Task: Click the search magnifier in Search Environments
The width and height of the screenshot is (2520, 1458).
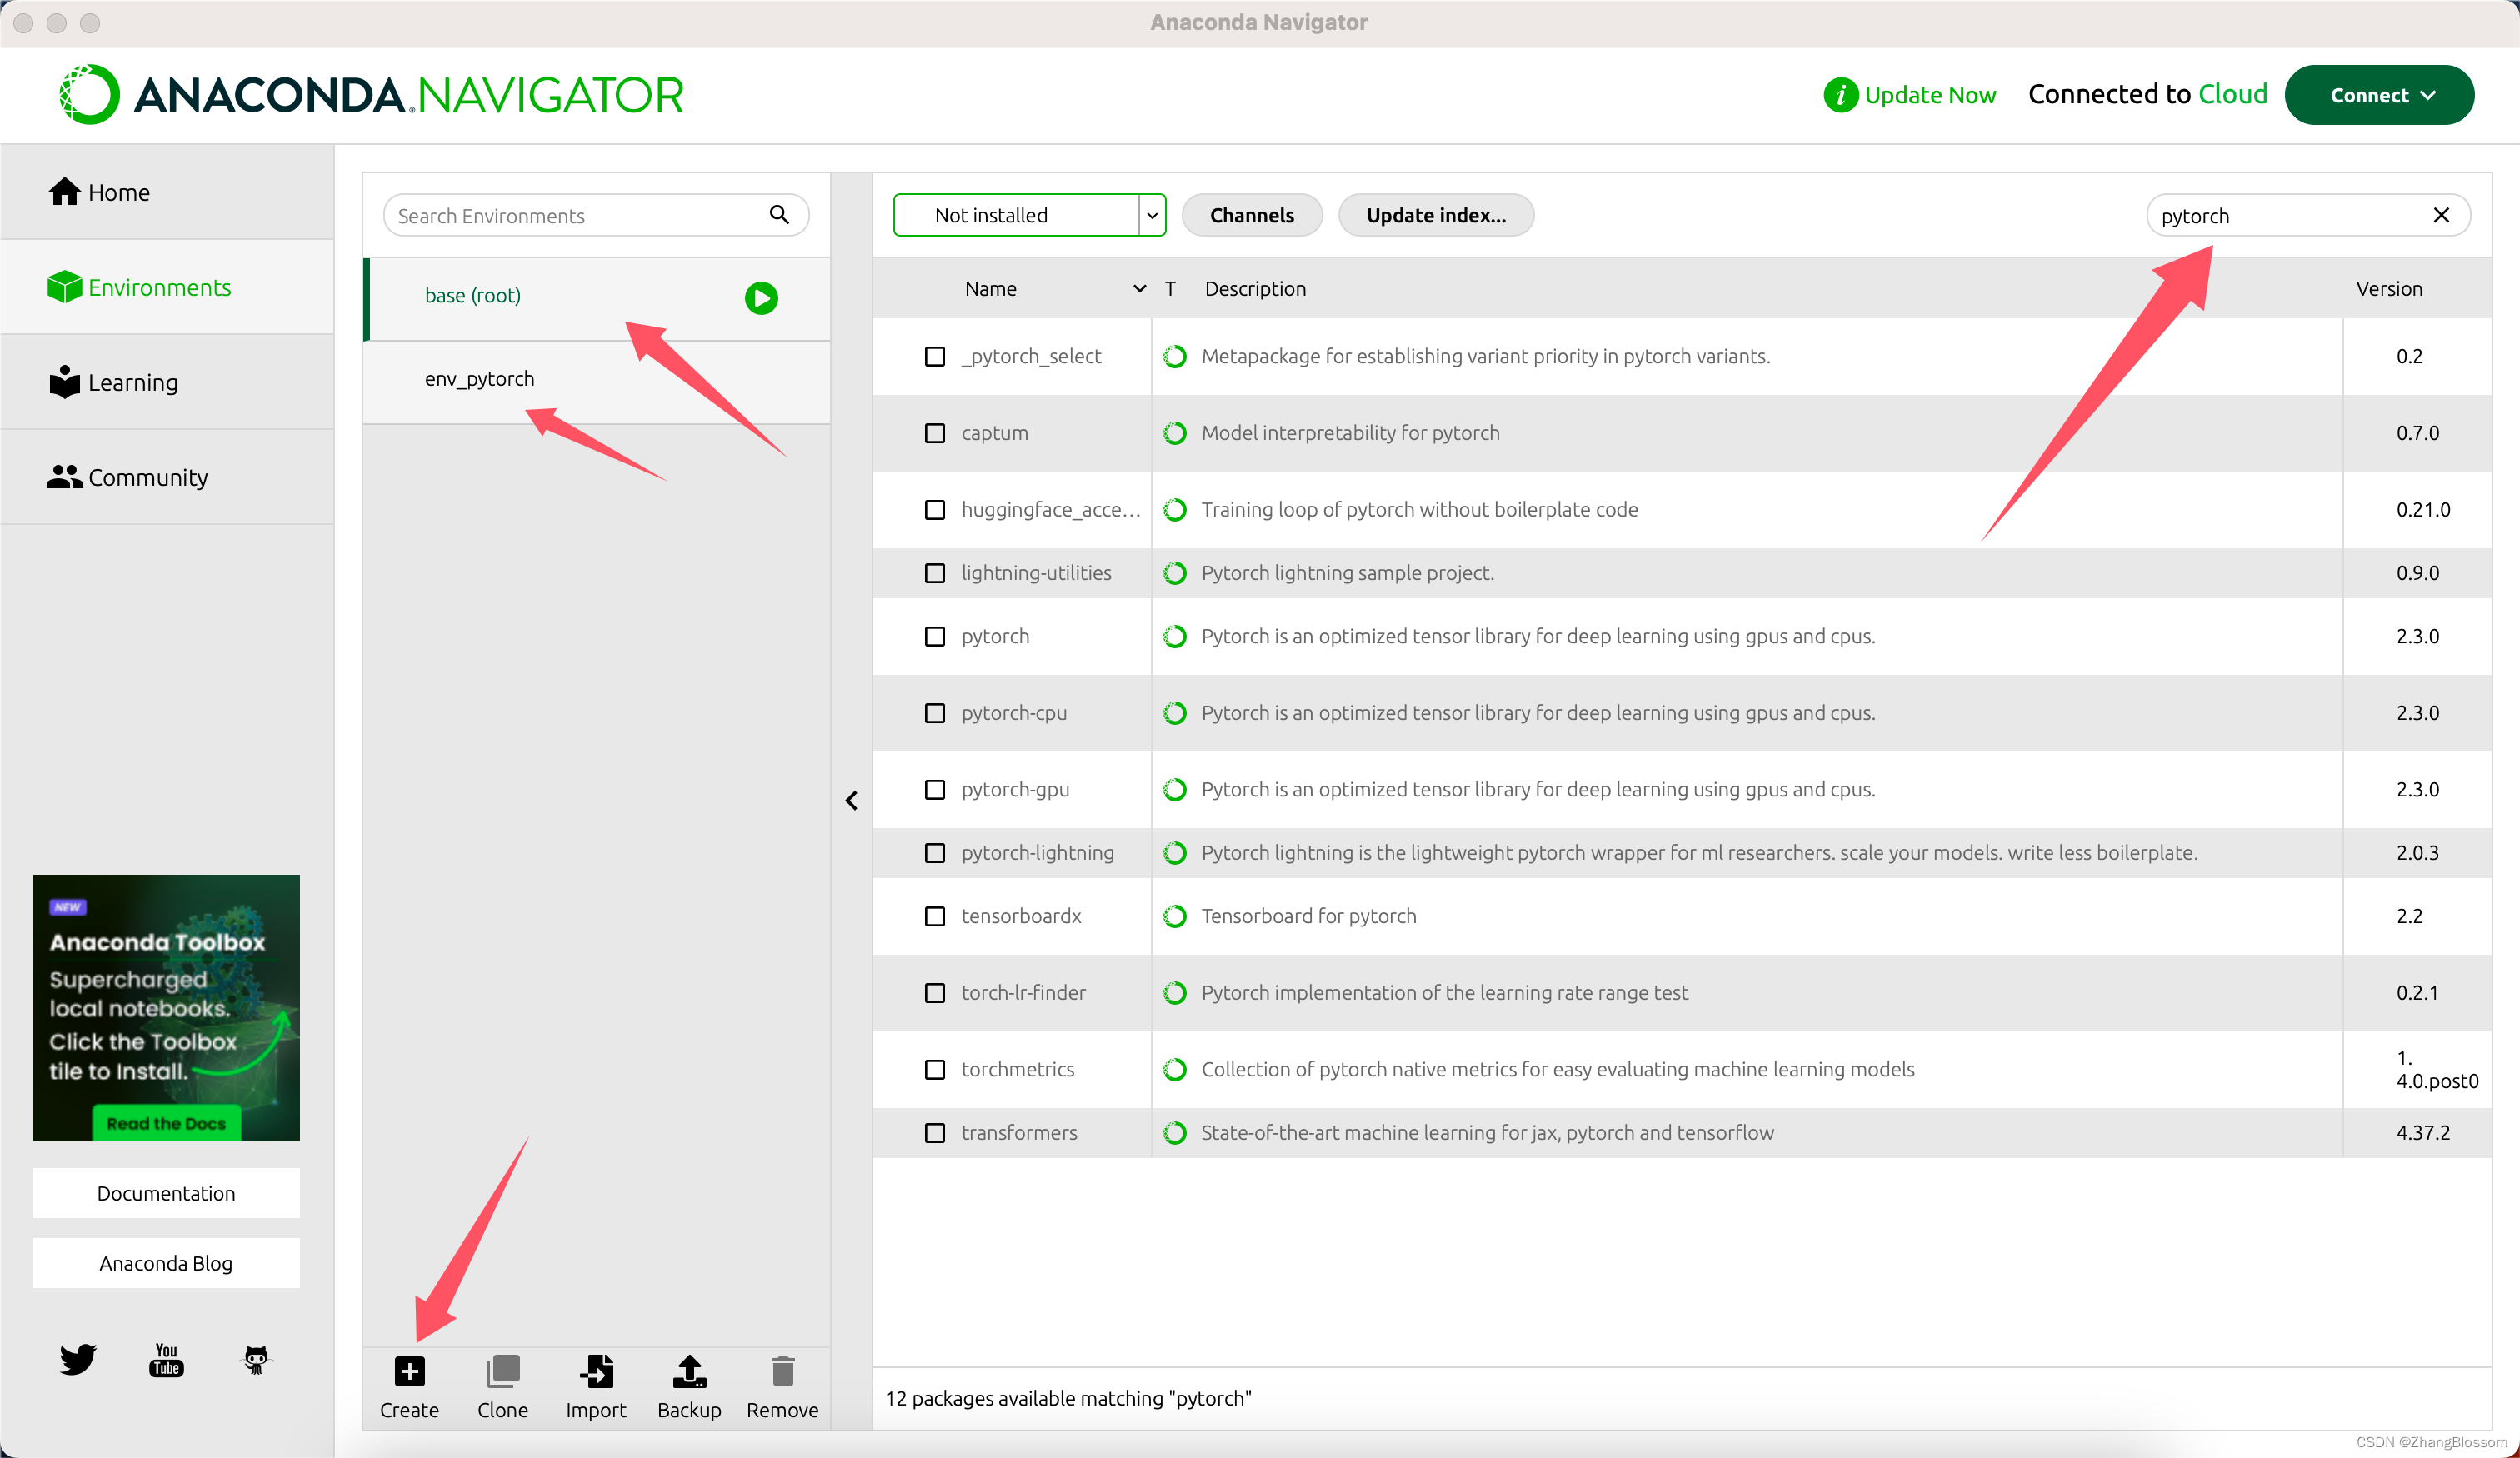Action: pyautogui.click(x=779, y=214)
